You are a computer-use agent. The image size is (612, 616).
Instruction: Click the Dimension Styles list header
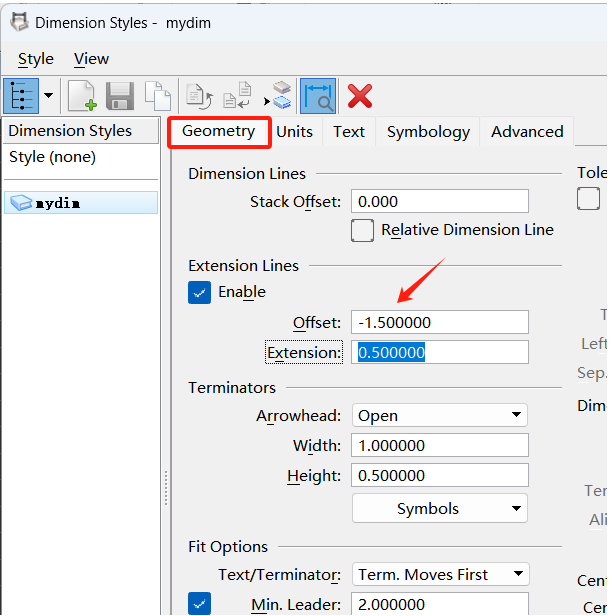click(81, 131)
